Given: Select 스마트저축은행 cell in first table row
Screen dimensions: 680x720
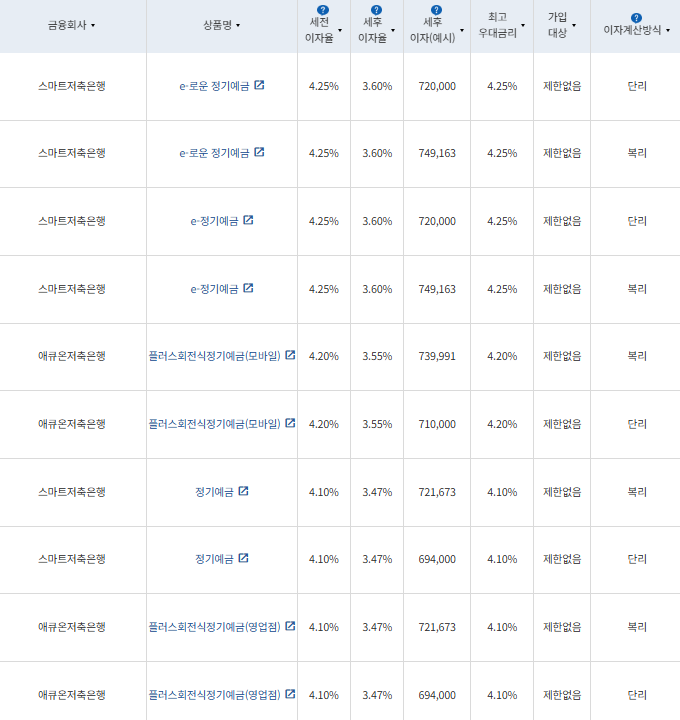Looking at the screenshot, I should (72, 86).
